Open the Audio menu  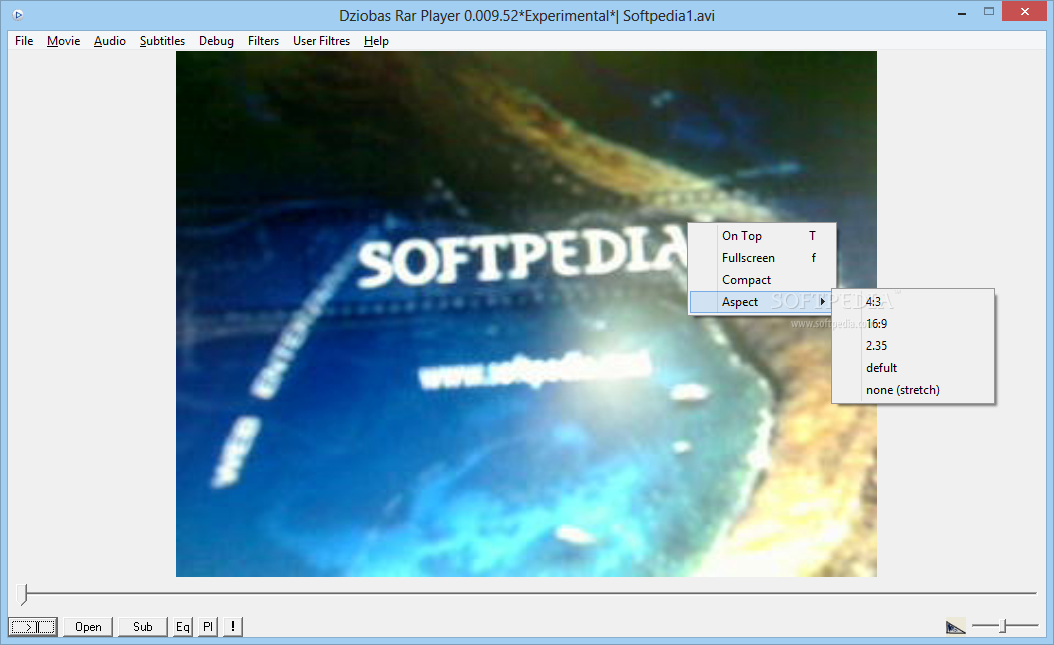point(110,41)
